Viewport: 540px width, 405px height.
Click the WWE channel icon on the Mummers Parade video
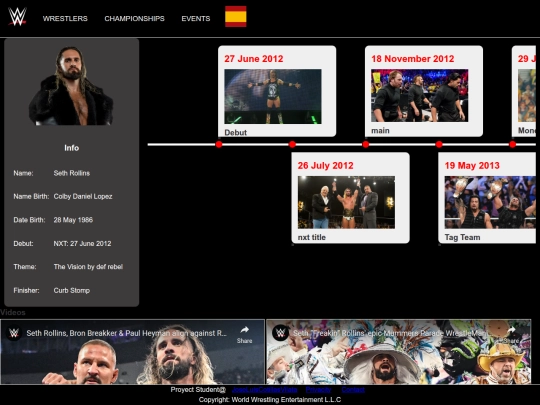280,333
